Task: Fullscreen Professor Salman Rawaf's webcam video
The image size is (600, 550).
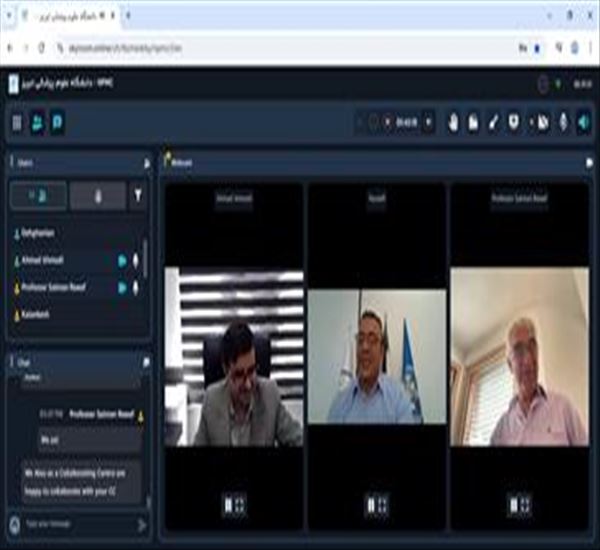Action: tap(525, 505)
